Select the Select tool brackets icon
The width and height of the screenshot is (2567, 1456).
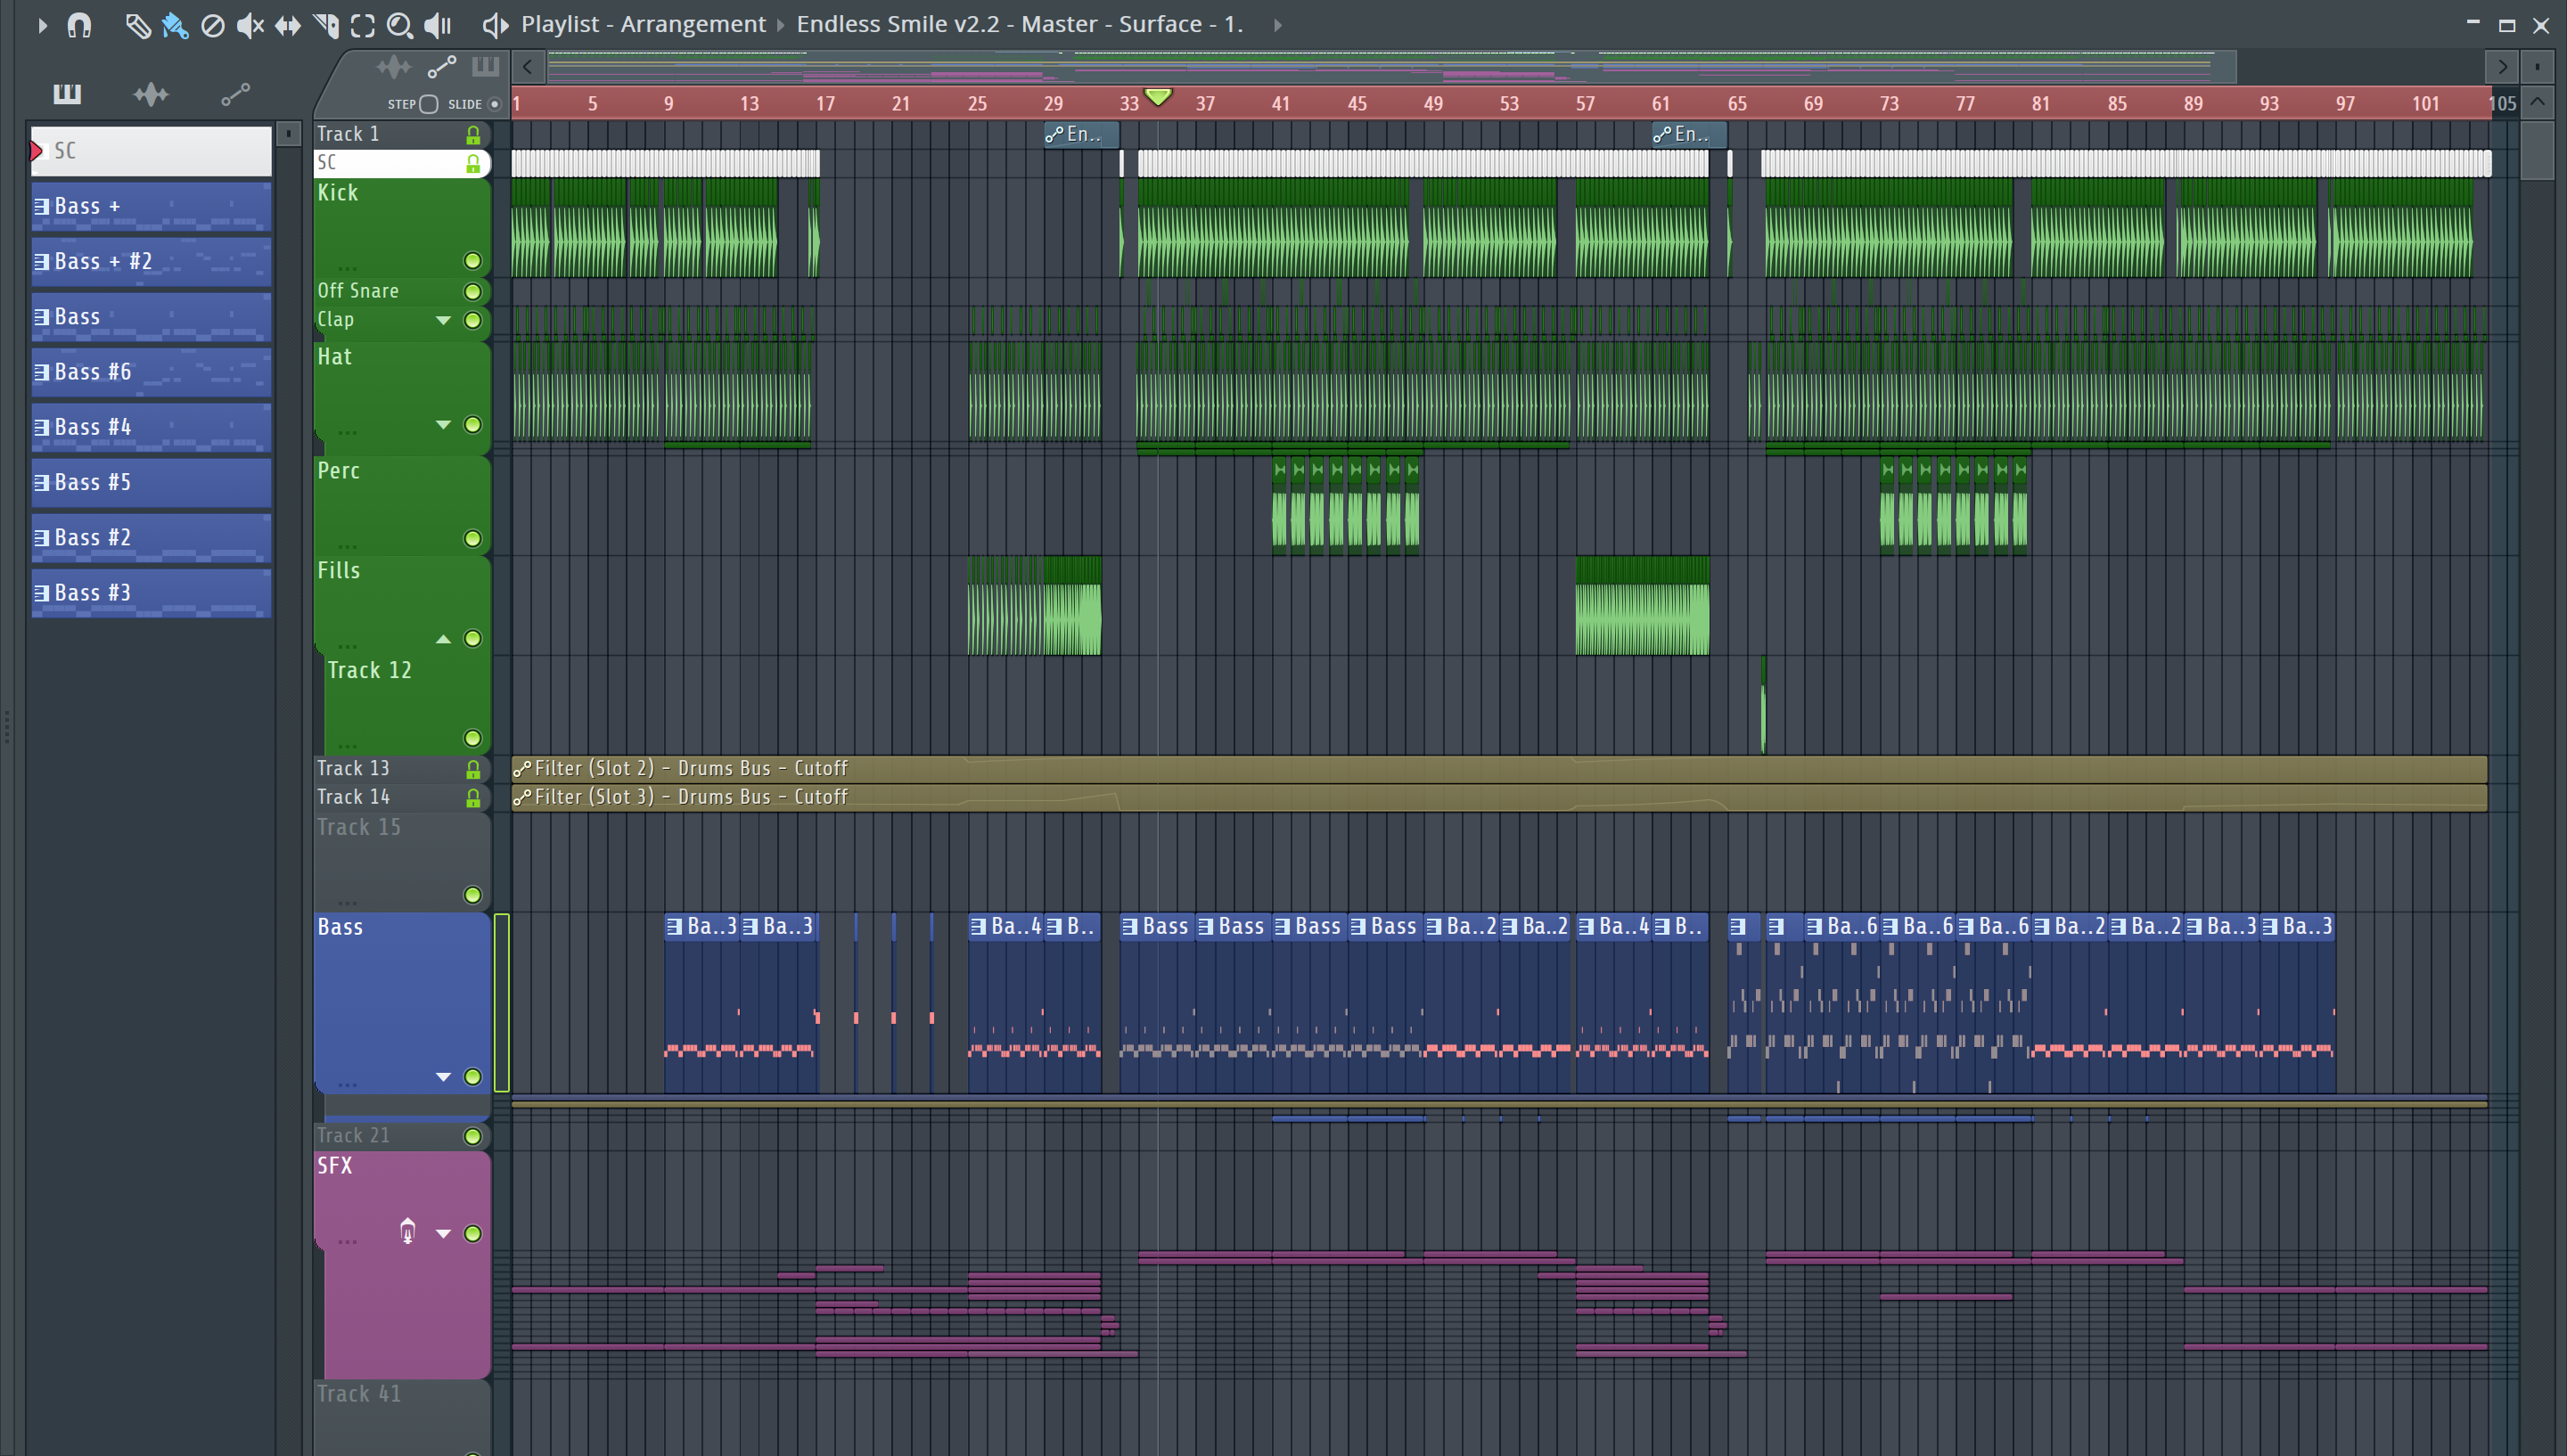[362, 24]
